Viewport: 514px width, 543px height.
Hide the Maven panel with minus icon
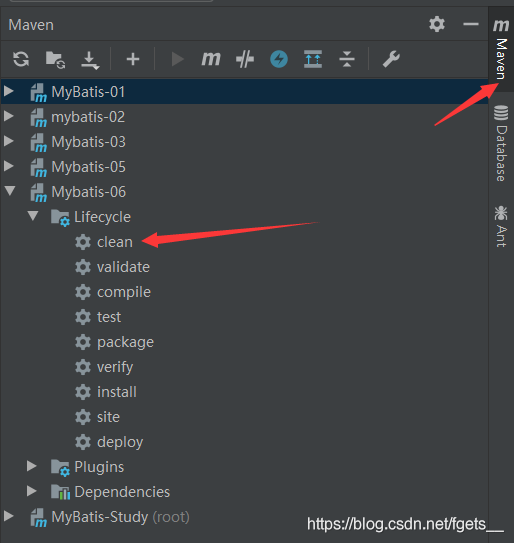click(x=471, y=24)
